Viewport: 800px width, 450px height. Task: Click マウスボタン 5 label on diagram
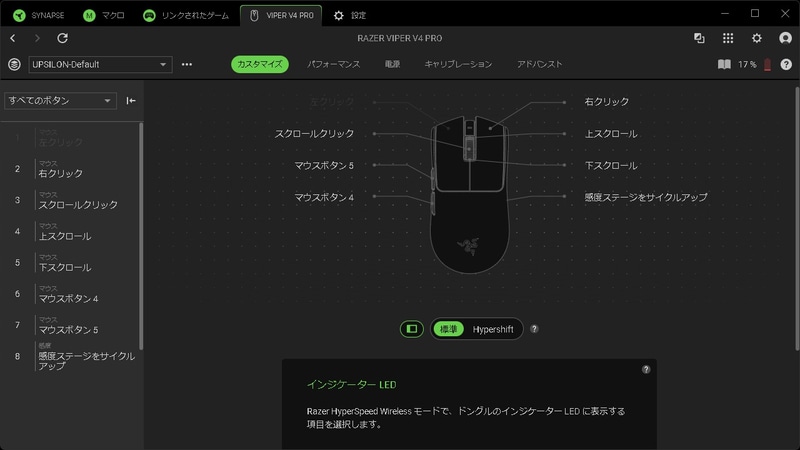pos(324,165)
